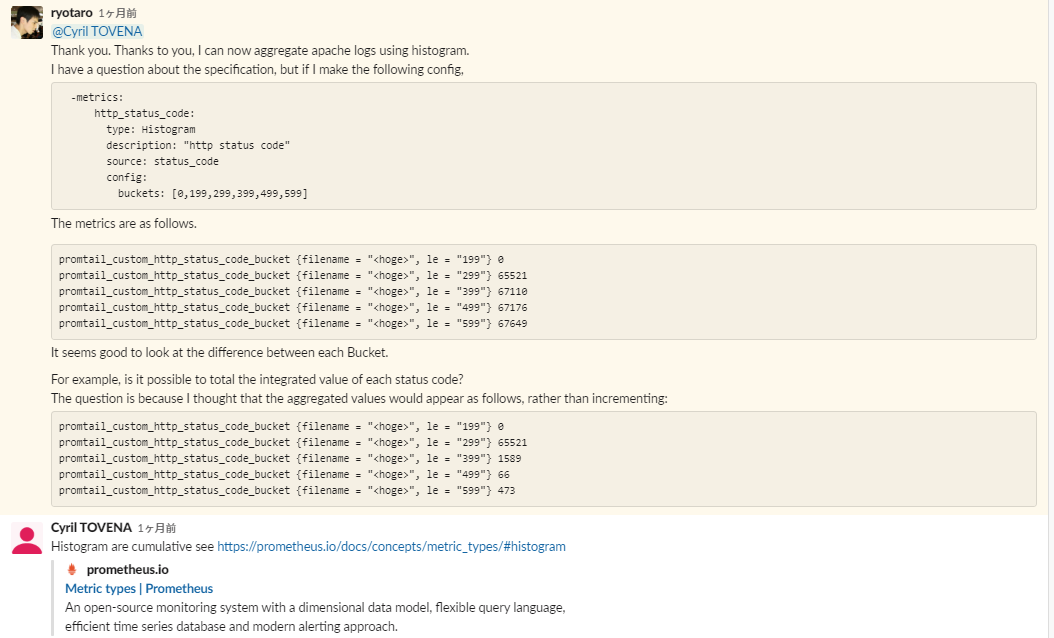Click the timestamp beside ryotaro's name
The width and height of the screenshot is (1054, 638).
[118, 13]
